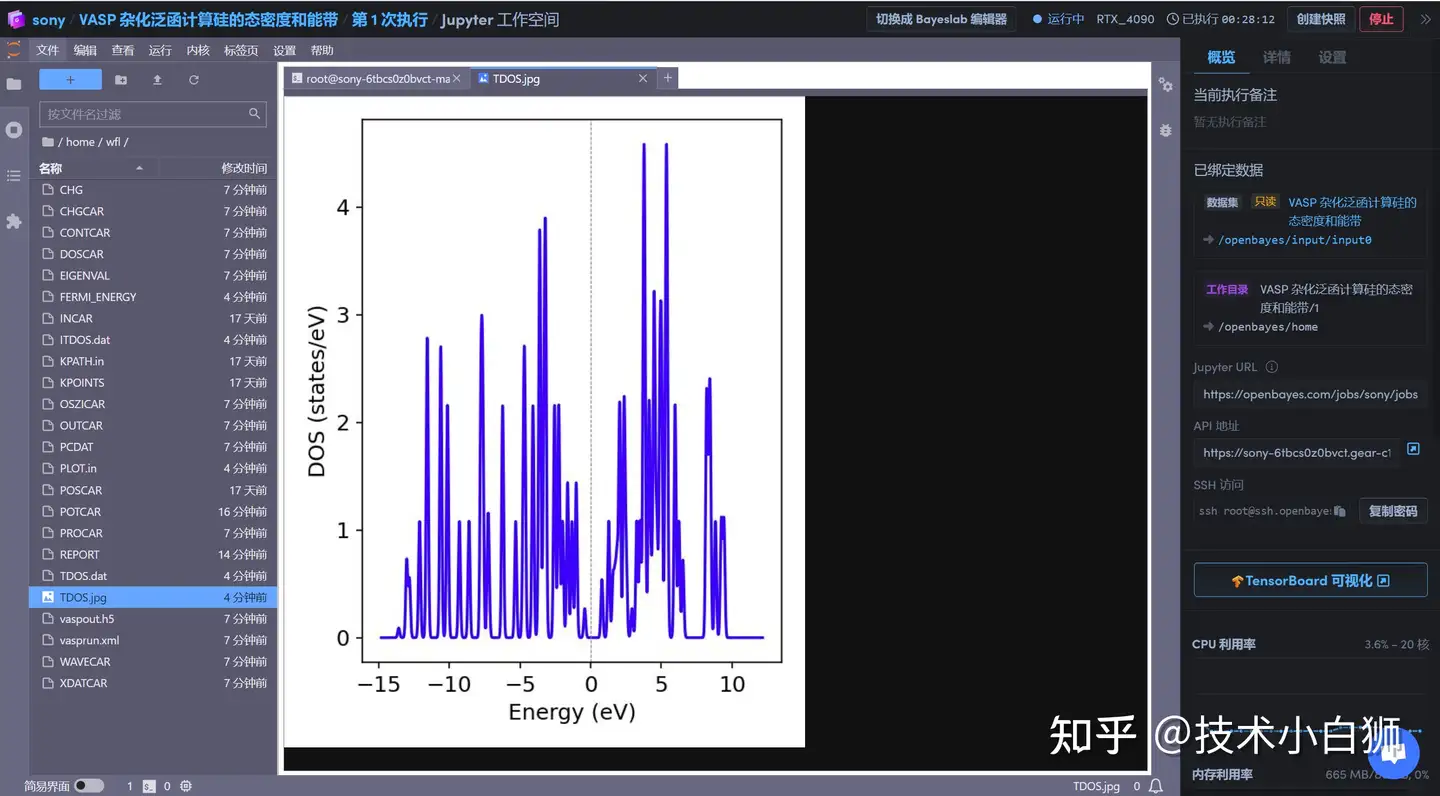1440x796 pixels.
Task: Close the root@sony terminal tab
Action: pos(457,78)
